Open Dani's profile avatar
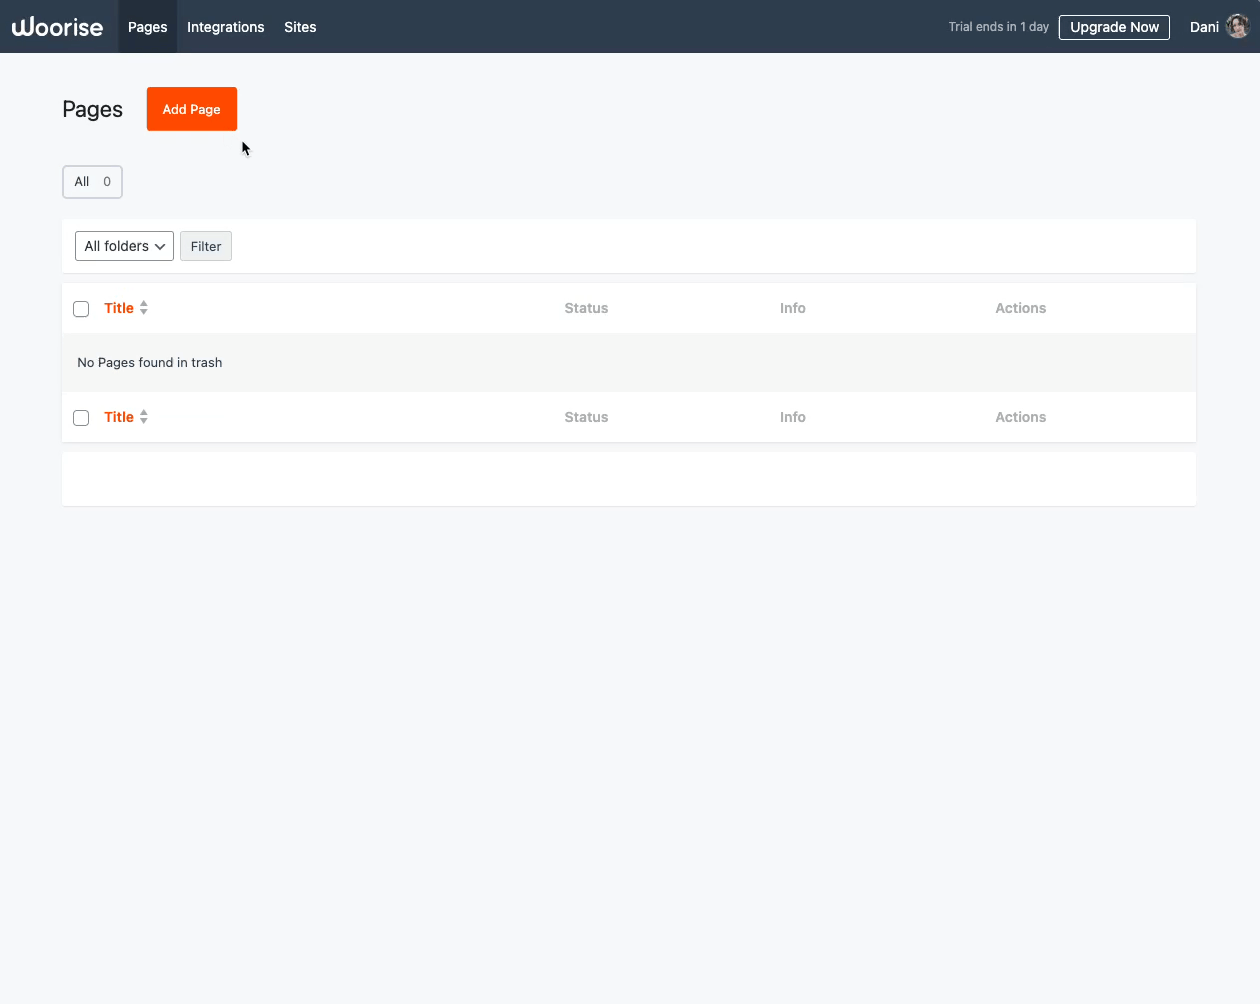 1237,27
